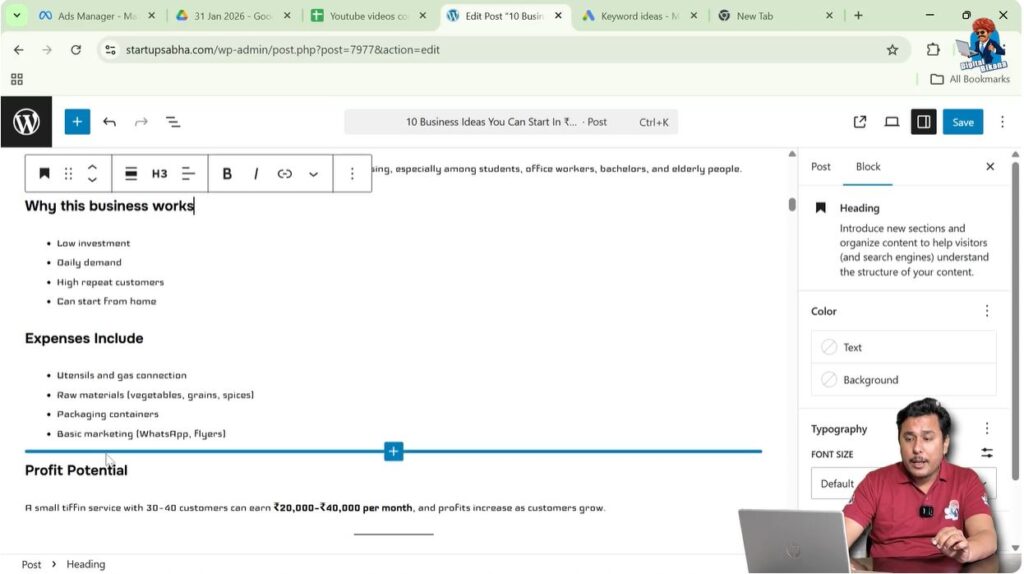Apply italic formatting to heading
The width and height of the screenshot is (1024, 574).
point(256,174)
